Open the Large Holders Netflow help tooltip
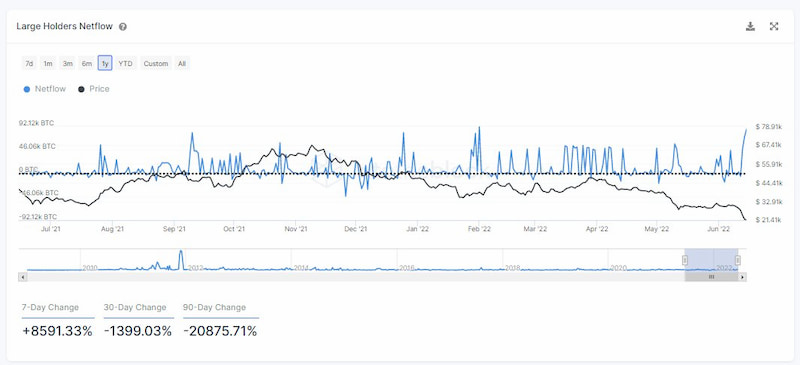The image size is (800, 365). [x=122, y=27]
